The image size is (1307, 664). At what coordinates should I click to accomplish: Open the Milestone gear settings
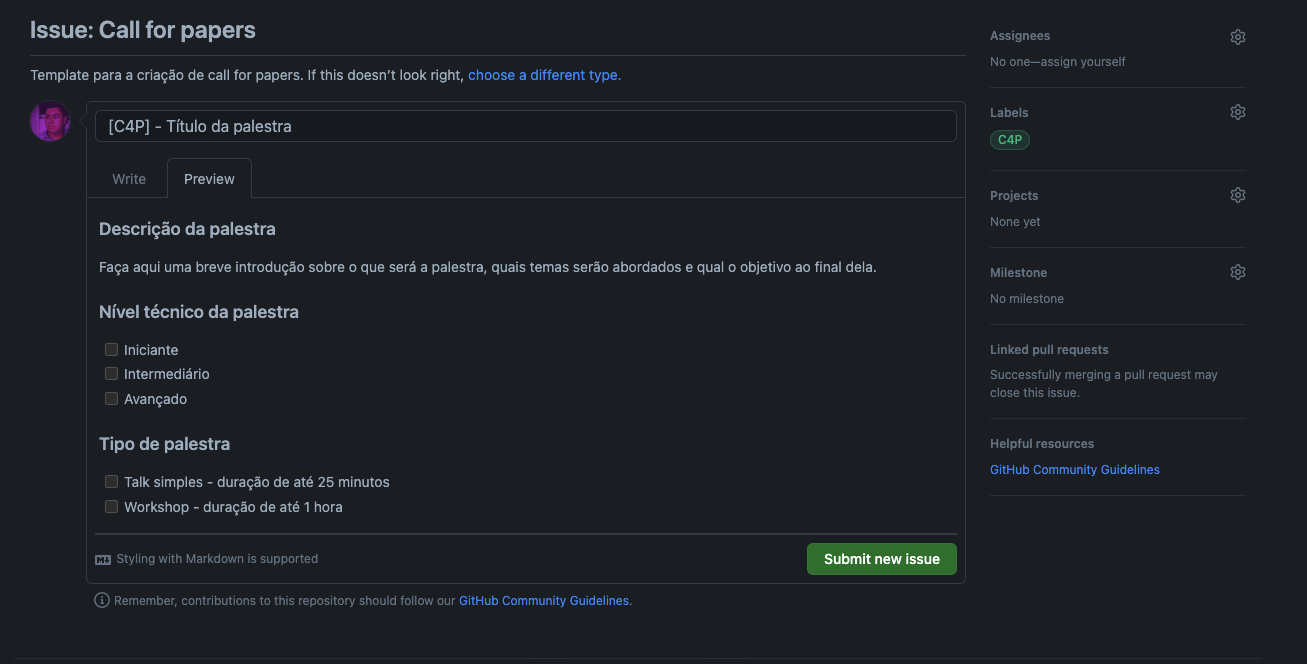pos(1237,272)
